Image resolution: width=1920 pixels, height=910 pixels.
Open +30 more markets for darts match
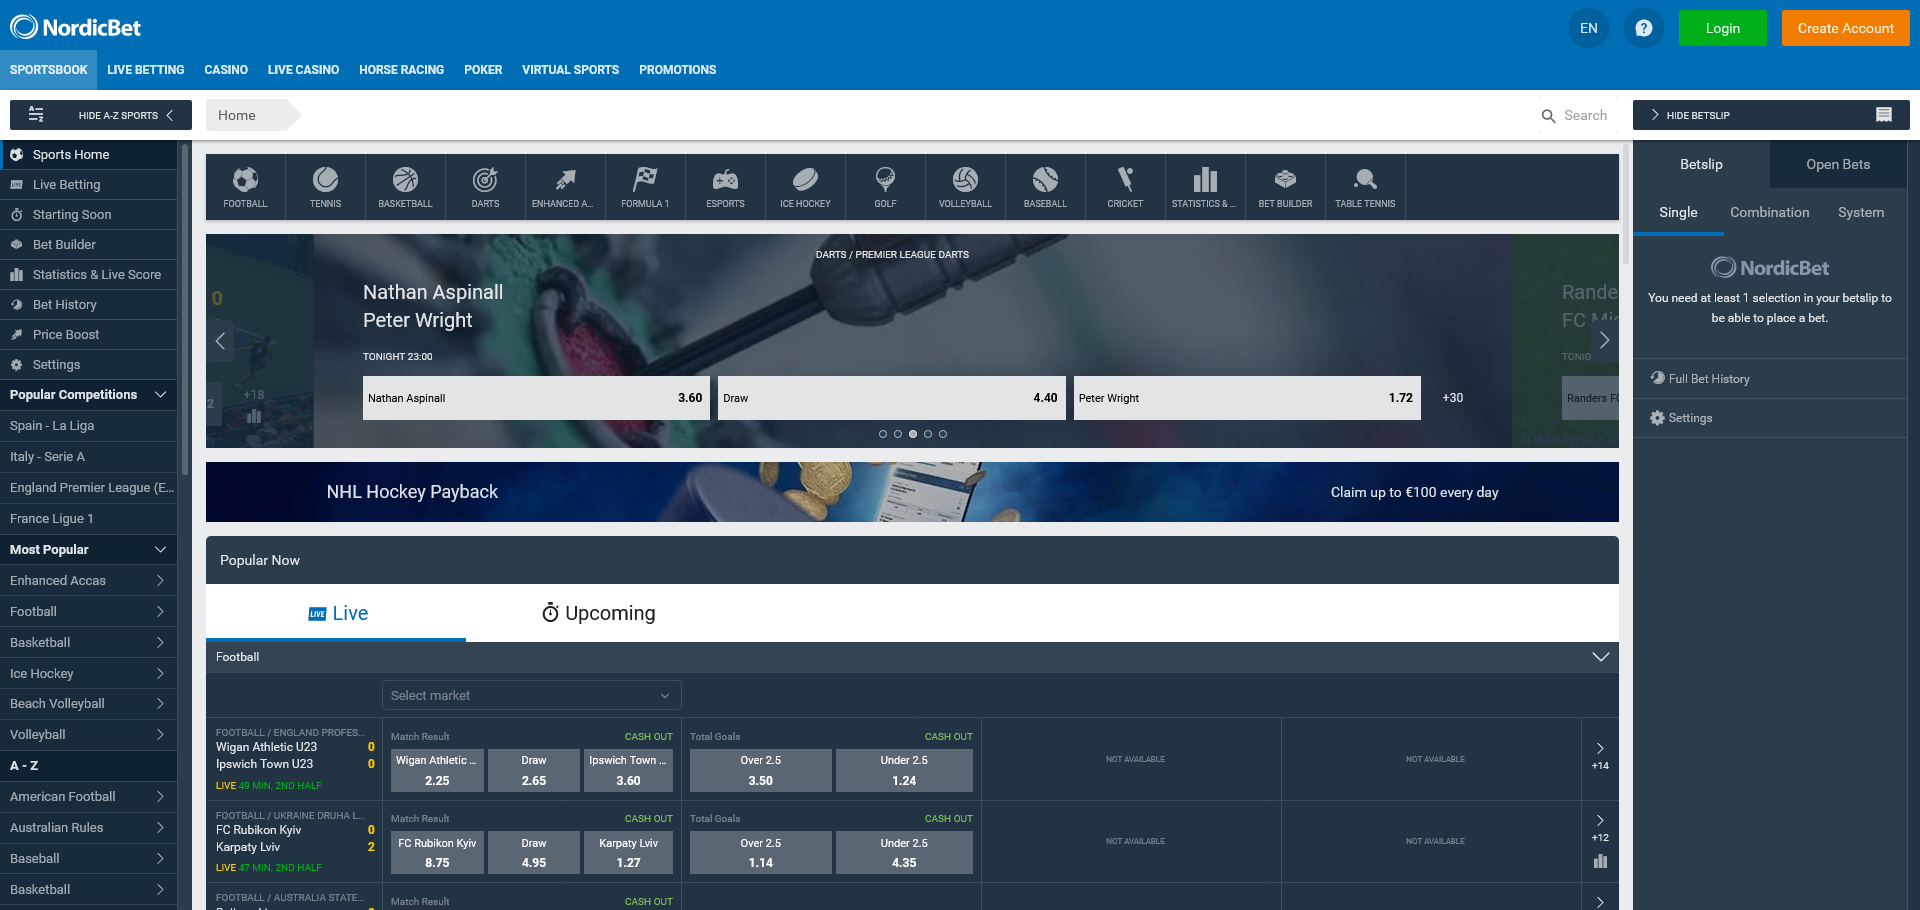1452,398
